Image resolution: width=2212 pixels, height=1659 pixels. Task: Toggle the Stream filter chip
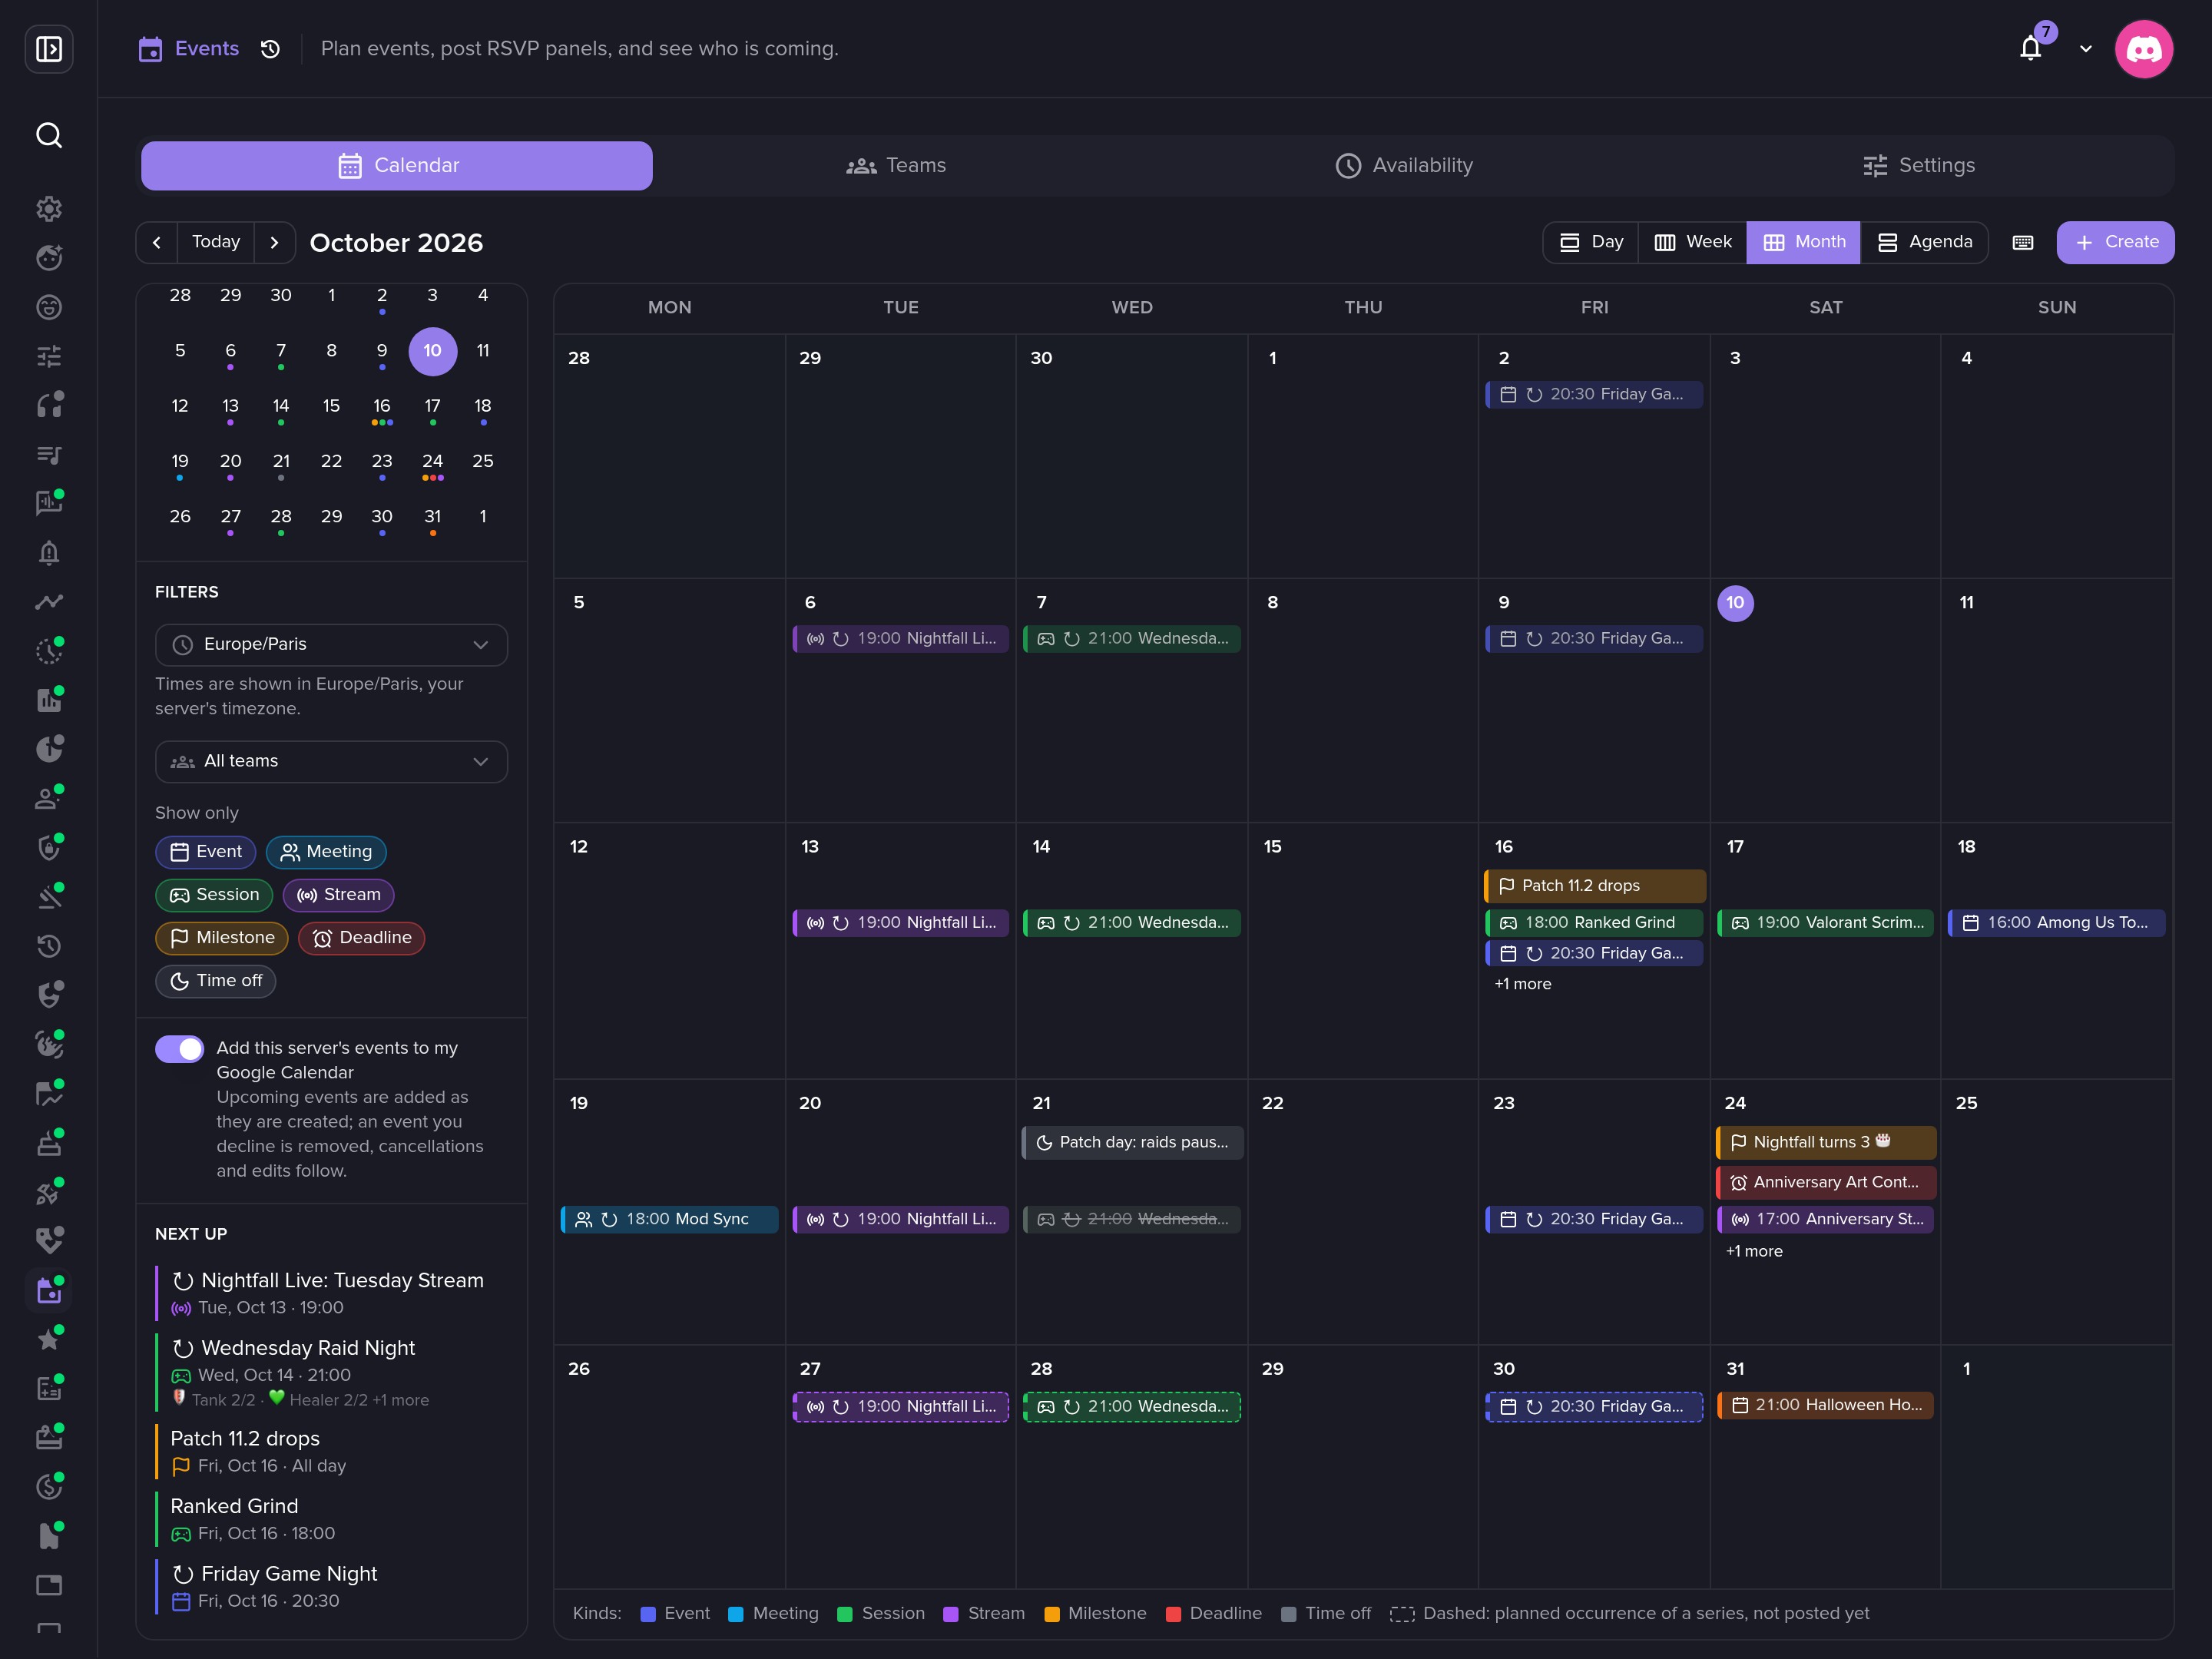coord(339,894)
